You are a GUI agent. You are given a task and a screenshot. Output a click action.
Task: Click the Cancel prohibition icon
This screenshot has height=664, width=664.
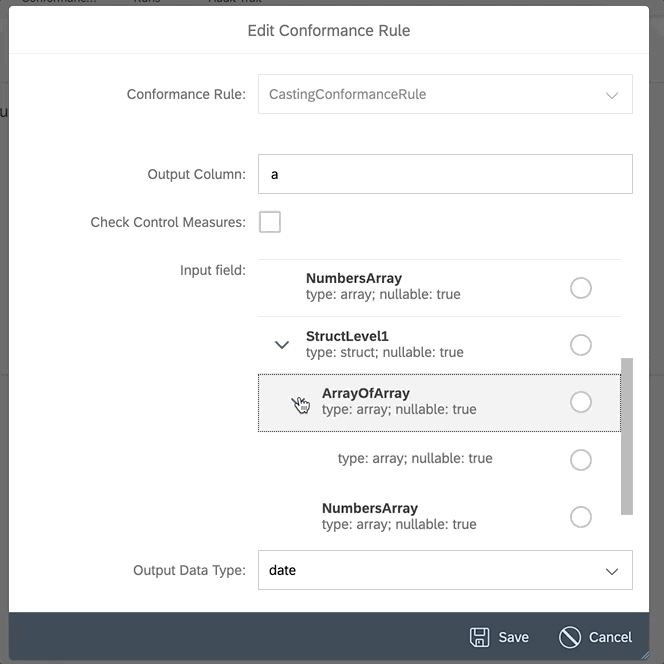[x=570, y=637]
